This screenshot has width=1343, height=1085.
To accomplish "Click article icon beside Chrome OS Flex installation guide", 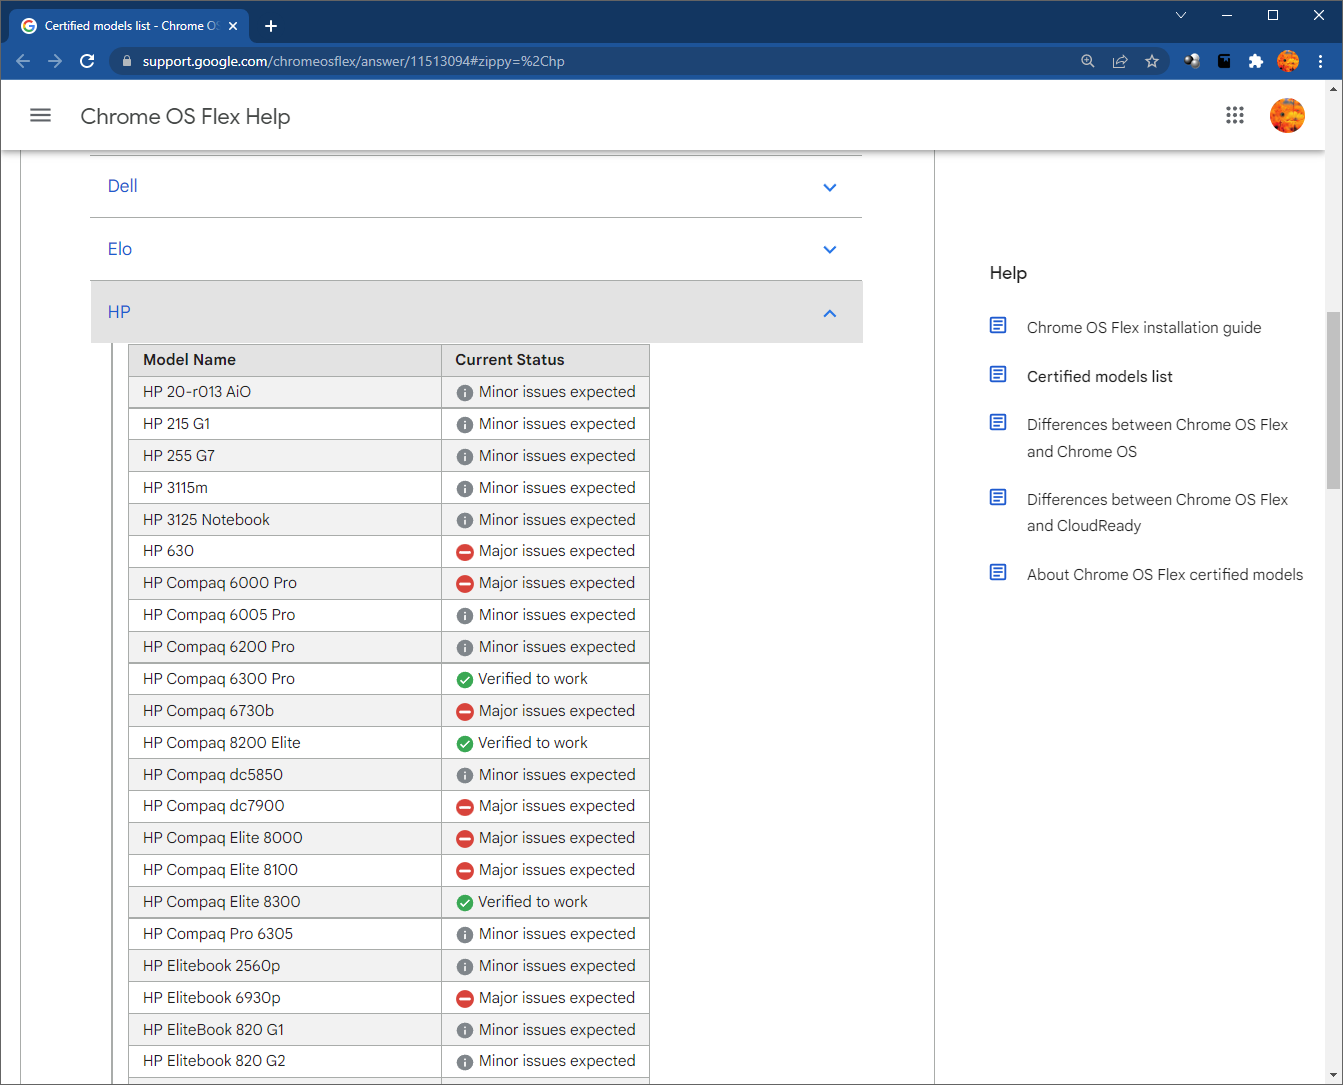I will tap(998, 325).
